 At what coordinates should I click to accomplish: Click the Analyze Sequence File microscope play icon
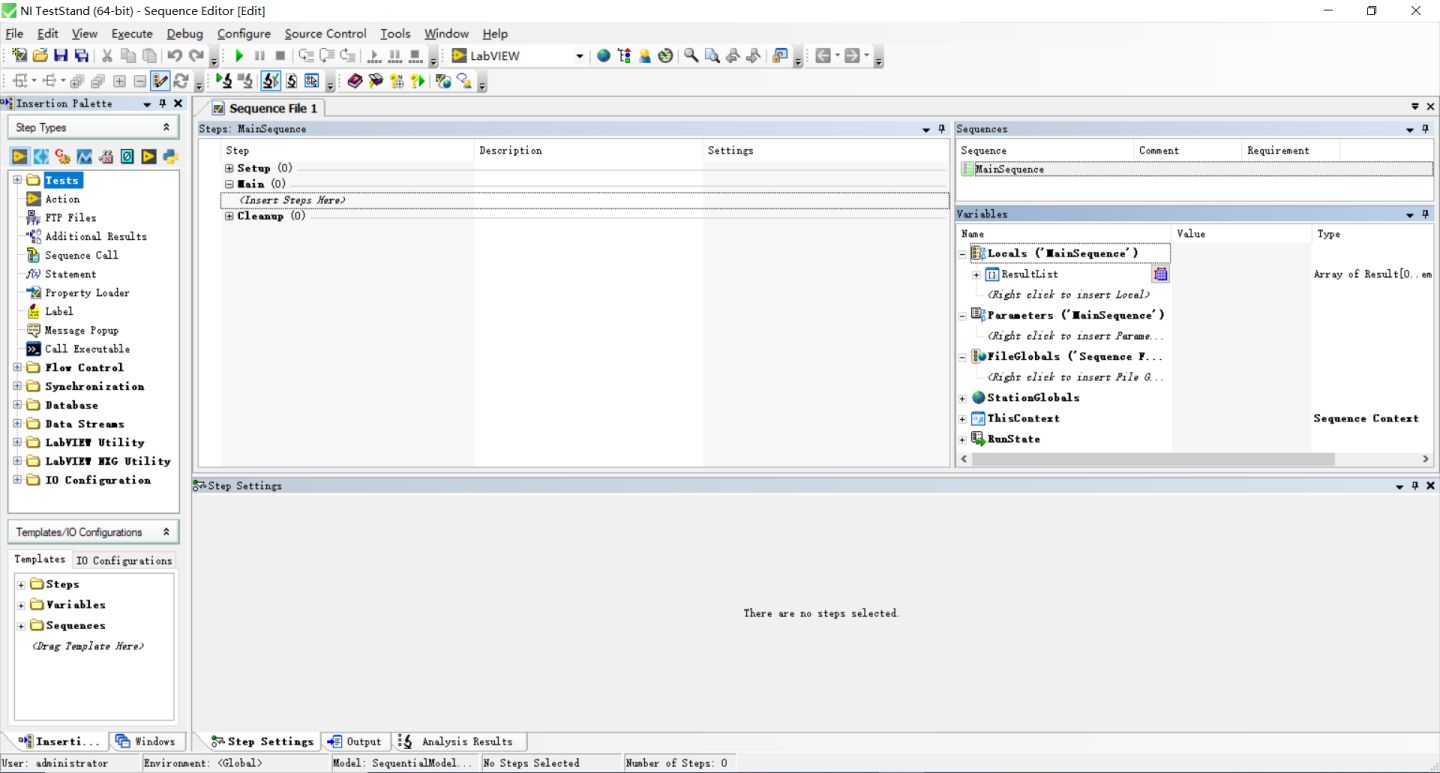(x=223, y=81)
